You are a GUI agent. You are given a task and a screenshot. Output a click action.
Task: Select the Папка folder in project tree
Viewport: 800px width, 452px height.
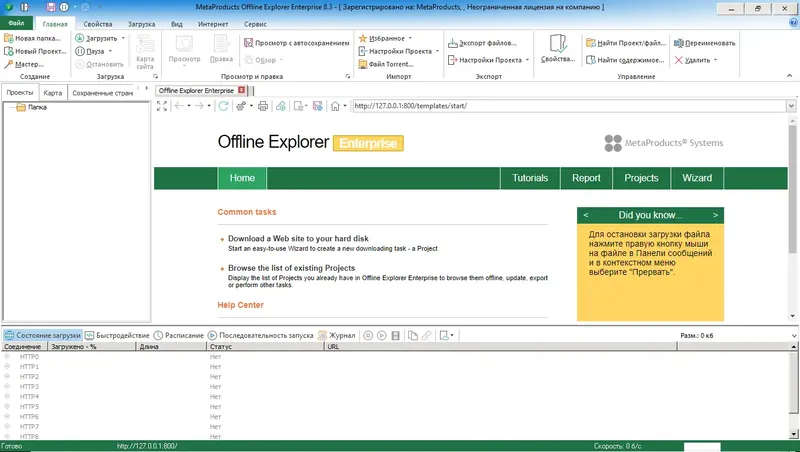pos(32,107)
